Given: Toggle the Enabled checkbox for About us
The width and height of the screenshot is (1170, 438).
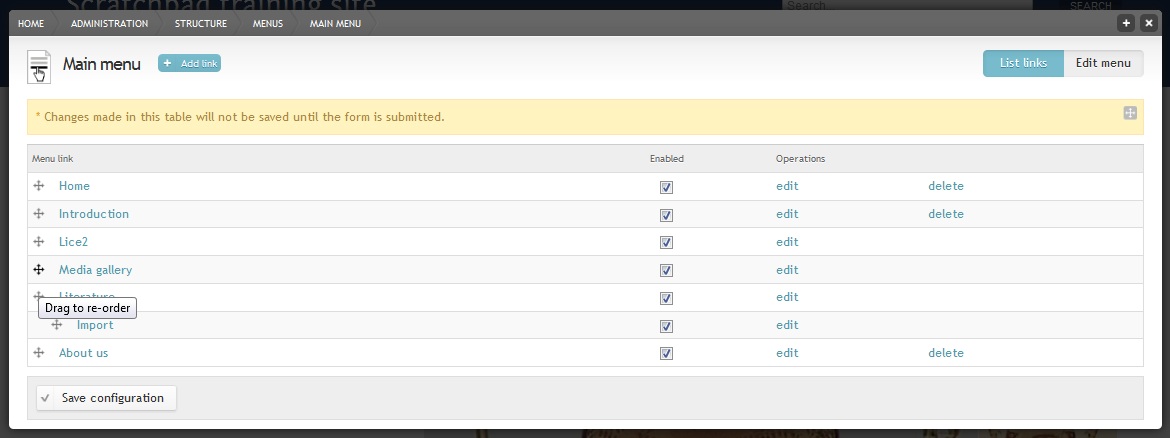Looking at the screenshot, I should point(666,354).
